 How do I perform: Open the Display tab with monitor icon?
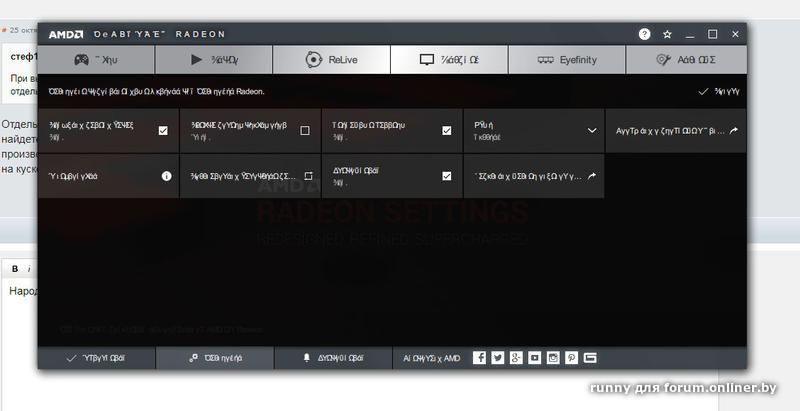pos(449,60)
